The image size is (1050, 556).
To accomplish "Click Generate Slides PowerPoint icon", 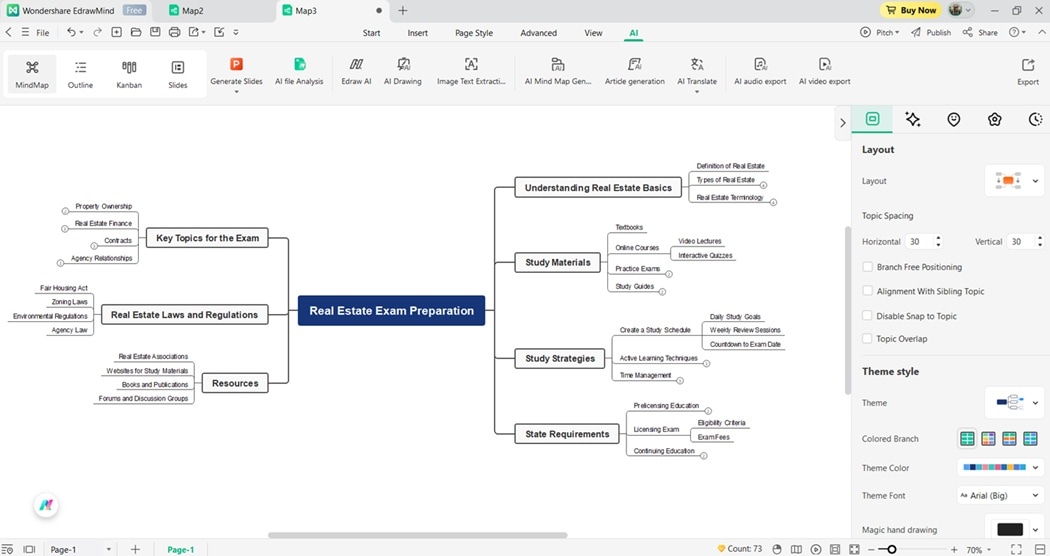I will tap(236, 64).
